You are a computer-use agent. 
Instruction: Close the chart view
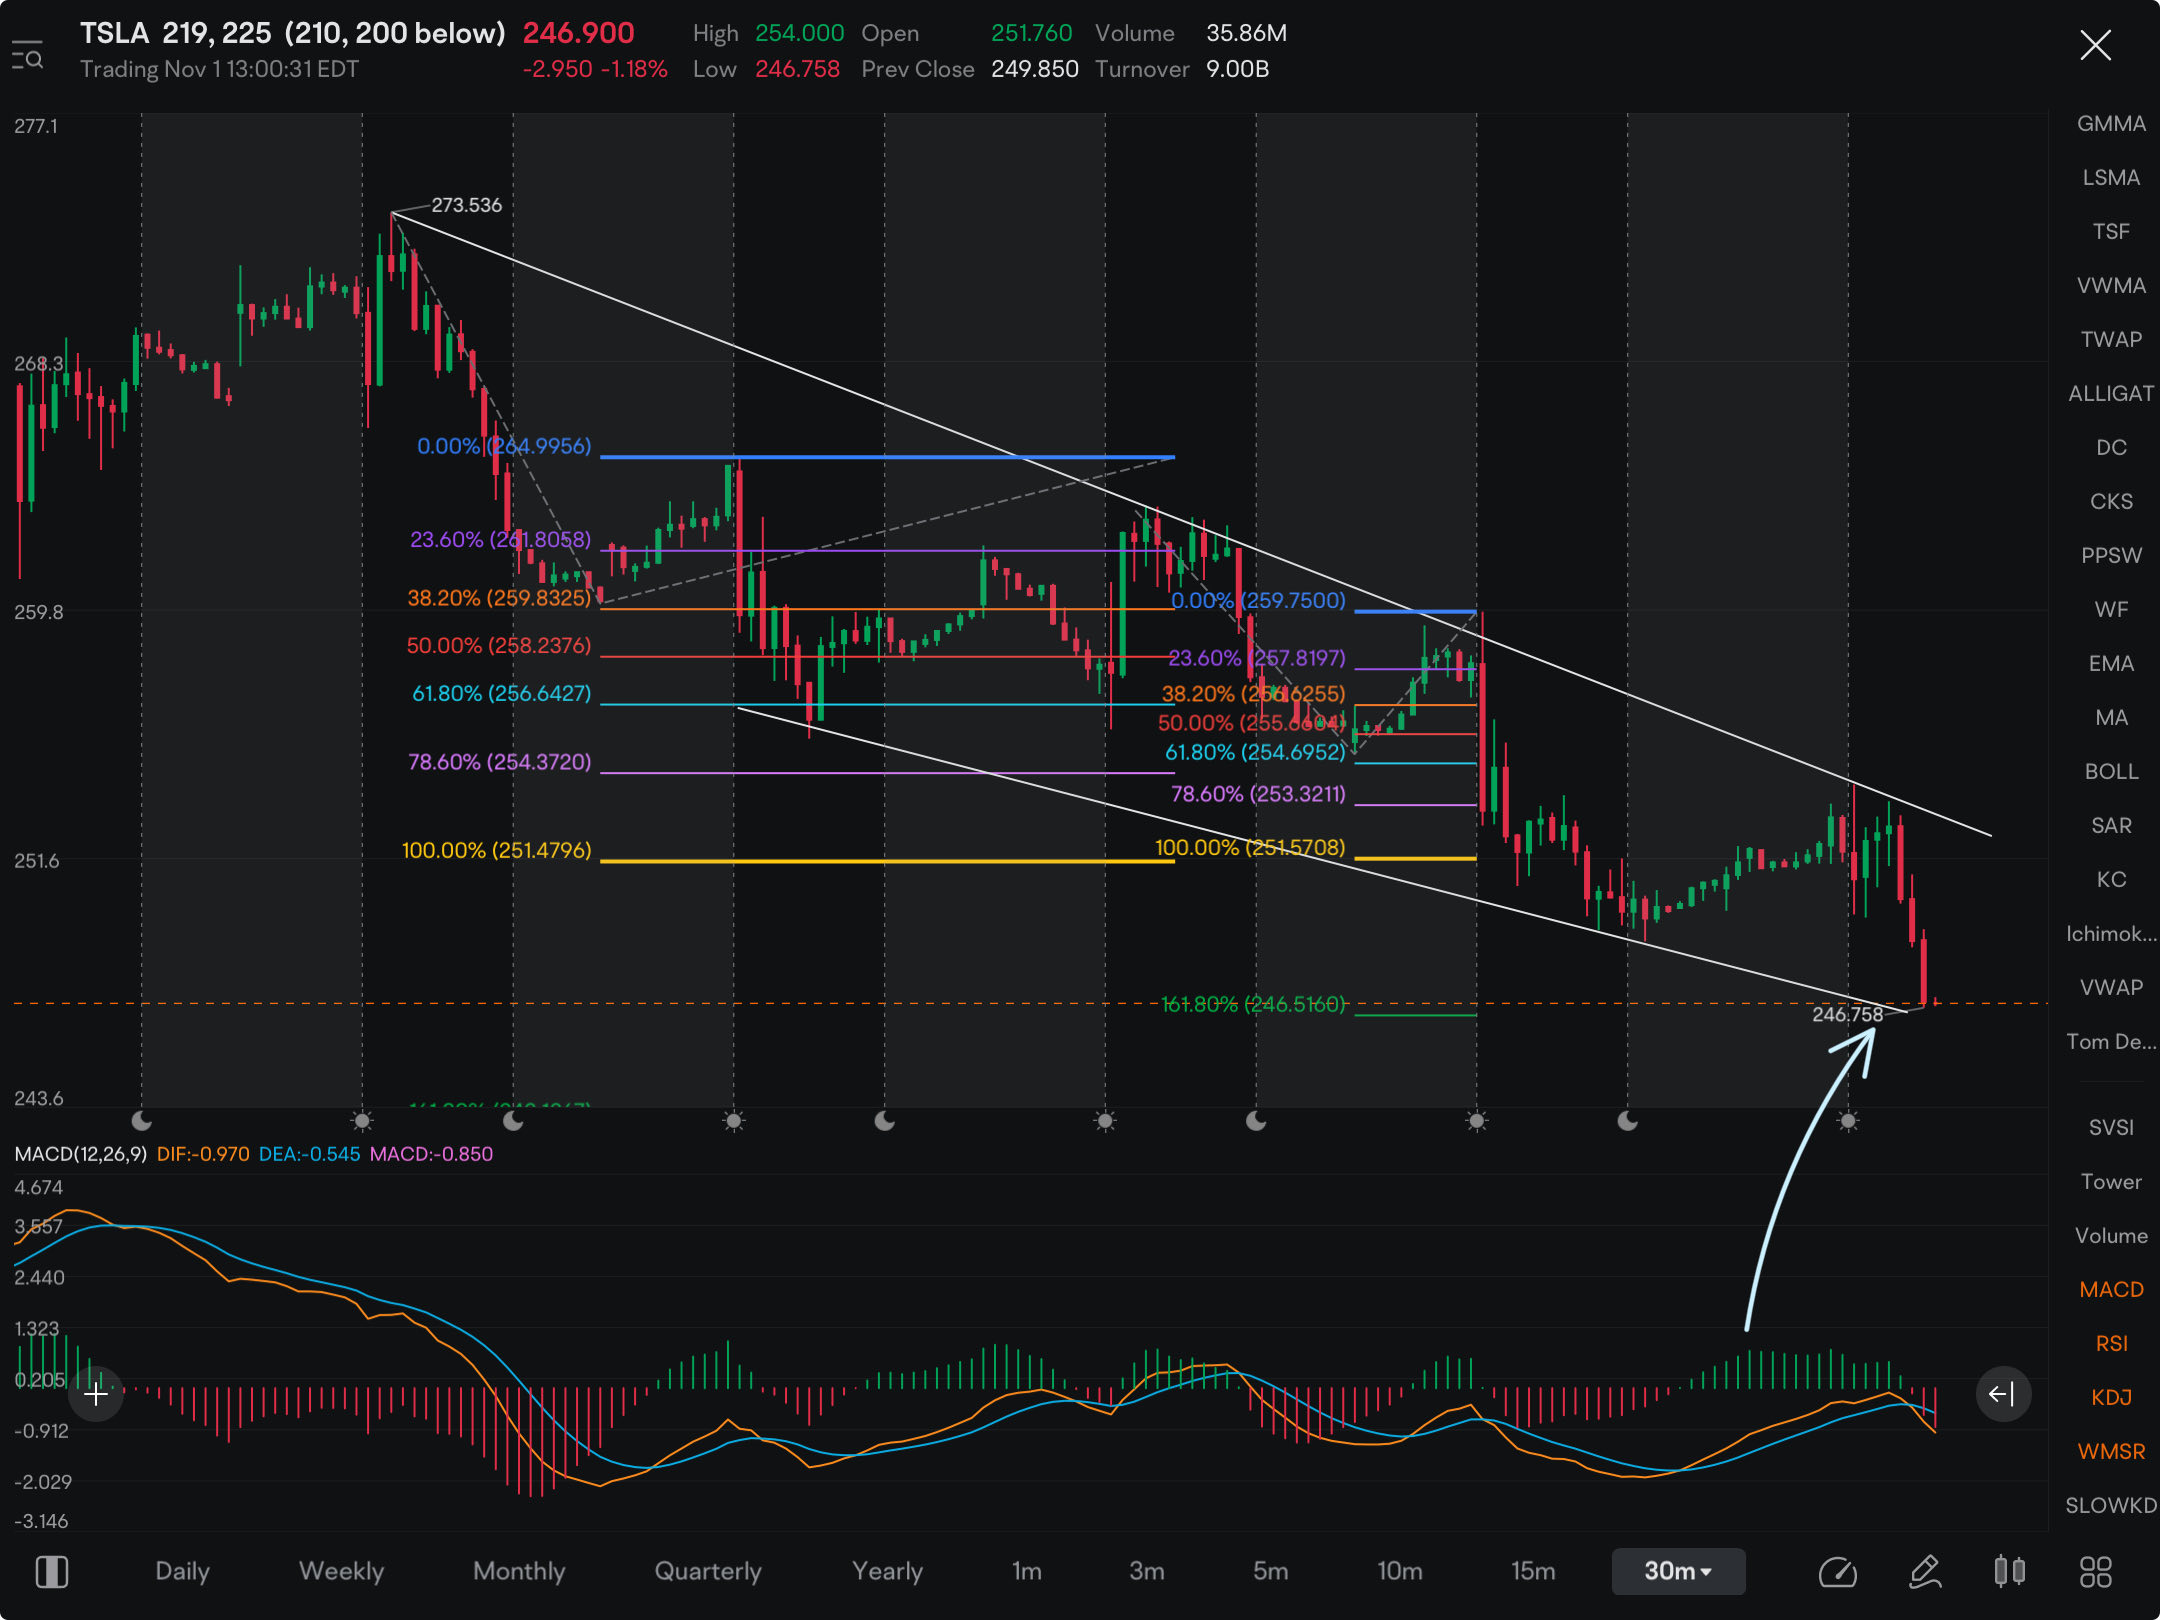click(2095, 45)
